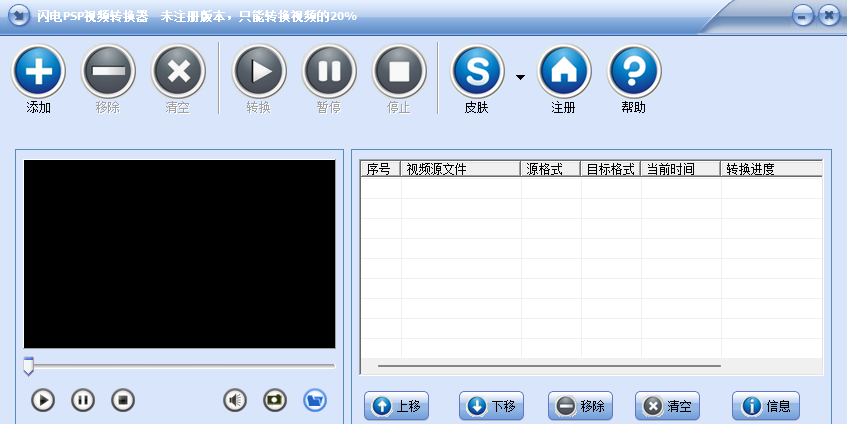Click the 转换进度 column header

[771, 169]
